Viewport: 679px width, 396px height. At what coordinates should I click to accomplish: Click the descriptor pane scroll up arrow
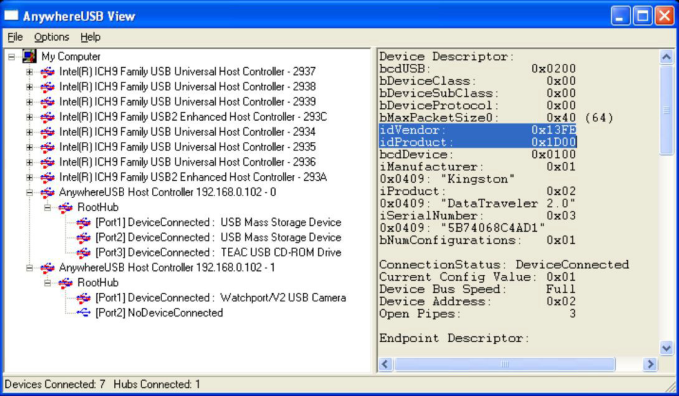(666, 57)
